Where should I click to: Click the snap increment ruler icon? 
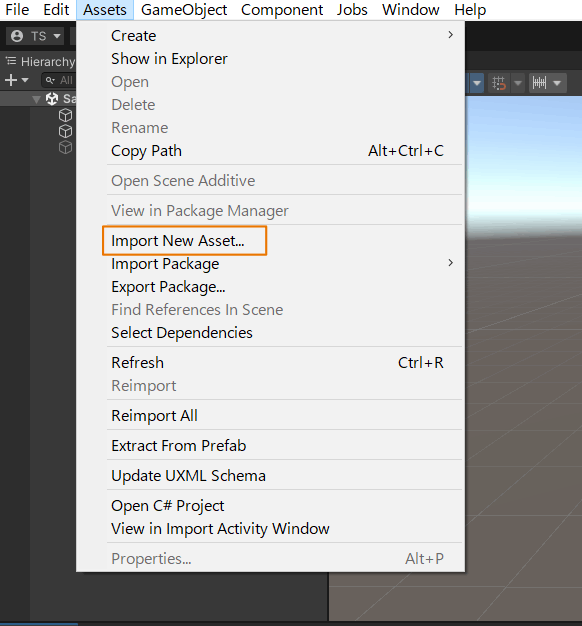click(539, 83)
